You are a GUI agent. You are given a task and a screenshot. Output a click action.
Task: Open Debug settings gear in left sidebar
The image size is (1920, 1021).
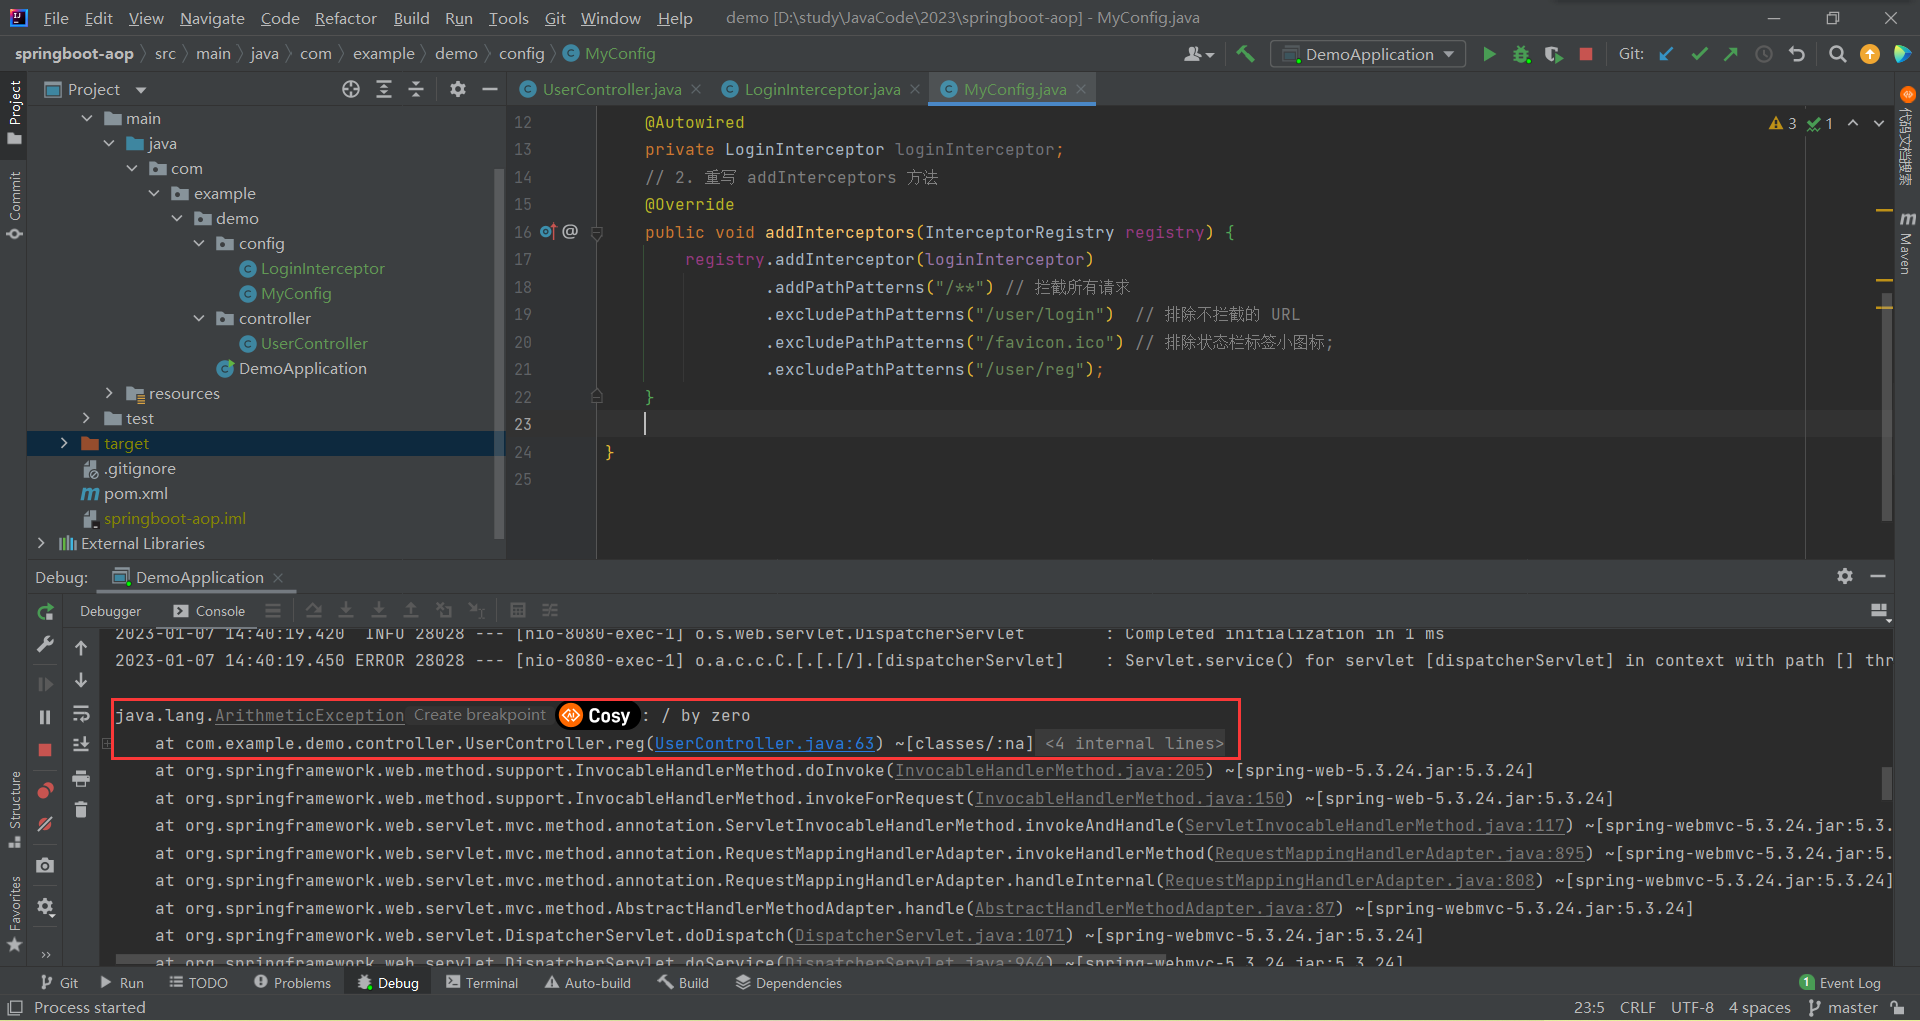pos(45,906)
